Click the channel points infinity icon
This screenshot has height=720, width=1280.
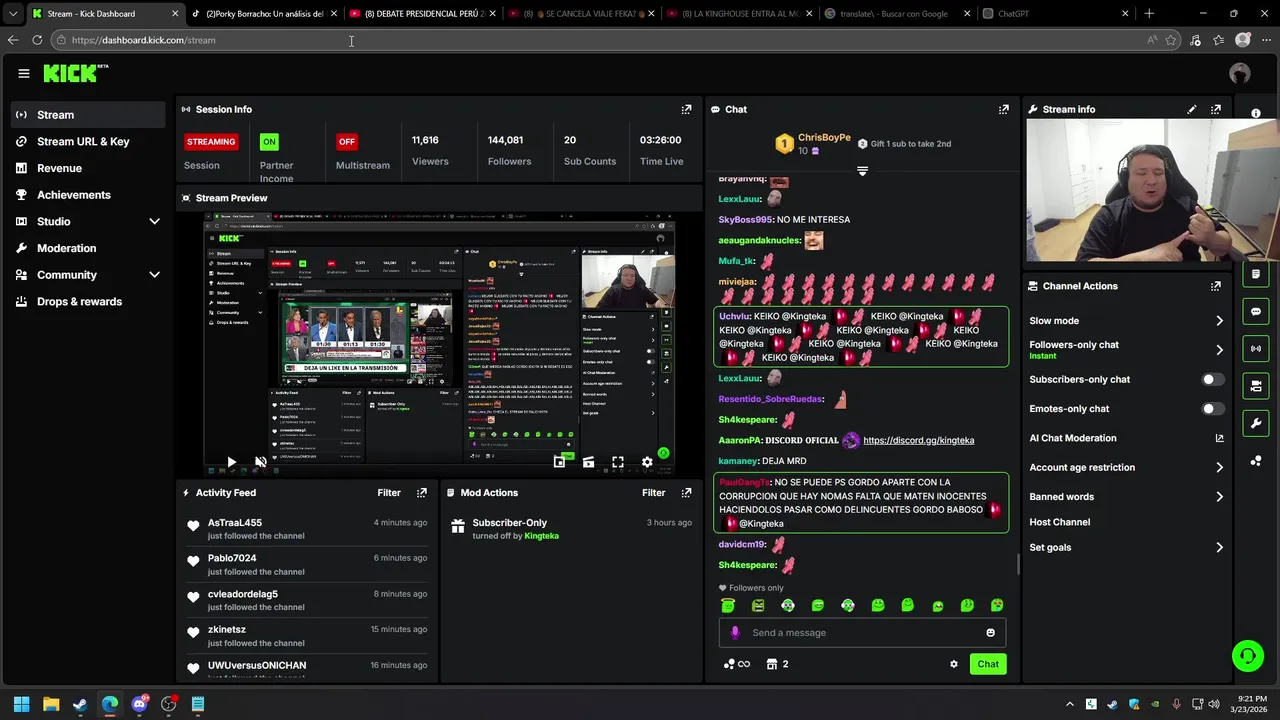737,664
